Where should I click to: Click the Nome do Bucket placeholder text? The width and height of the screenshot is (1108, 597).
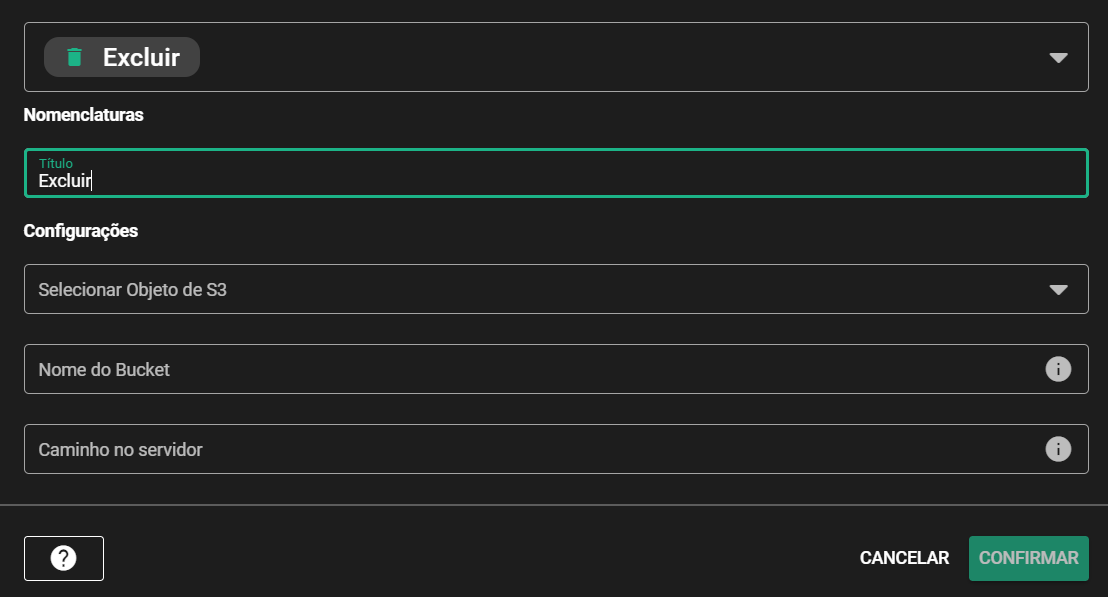click(104, 370)
